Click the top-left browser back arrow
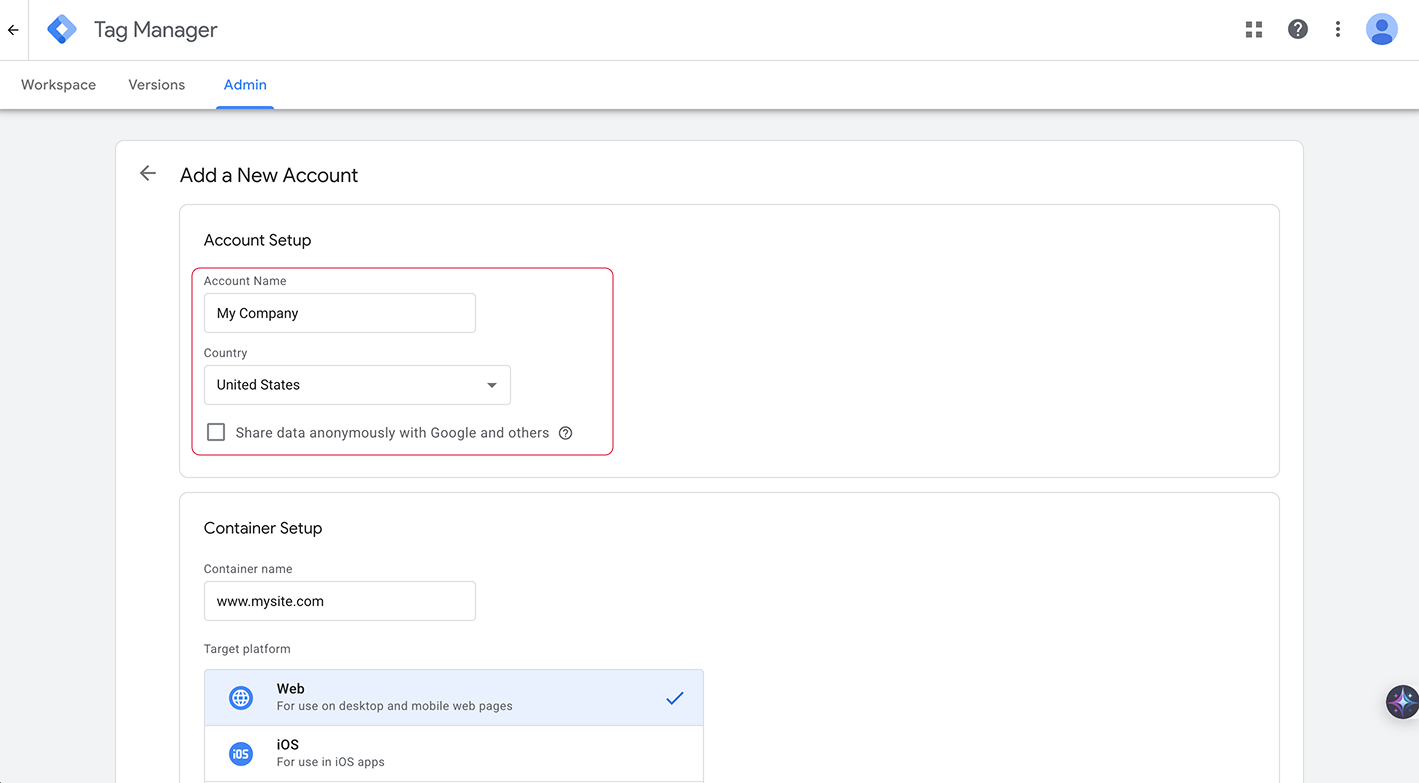Viewport: 1419px width, 783px height. click(x=13, y=30)
